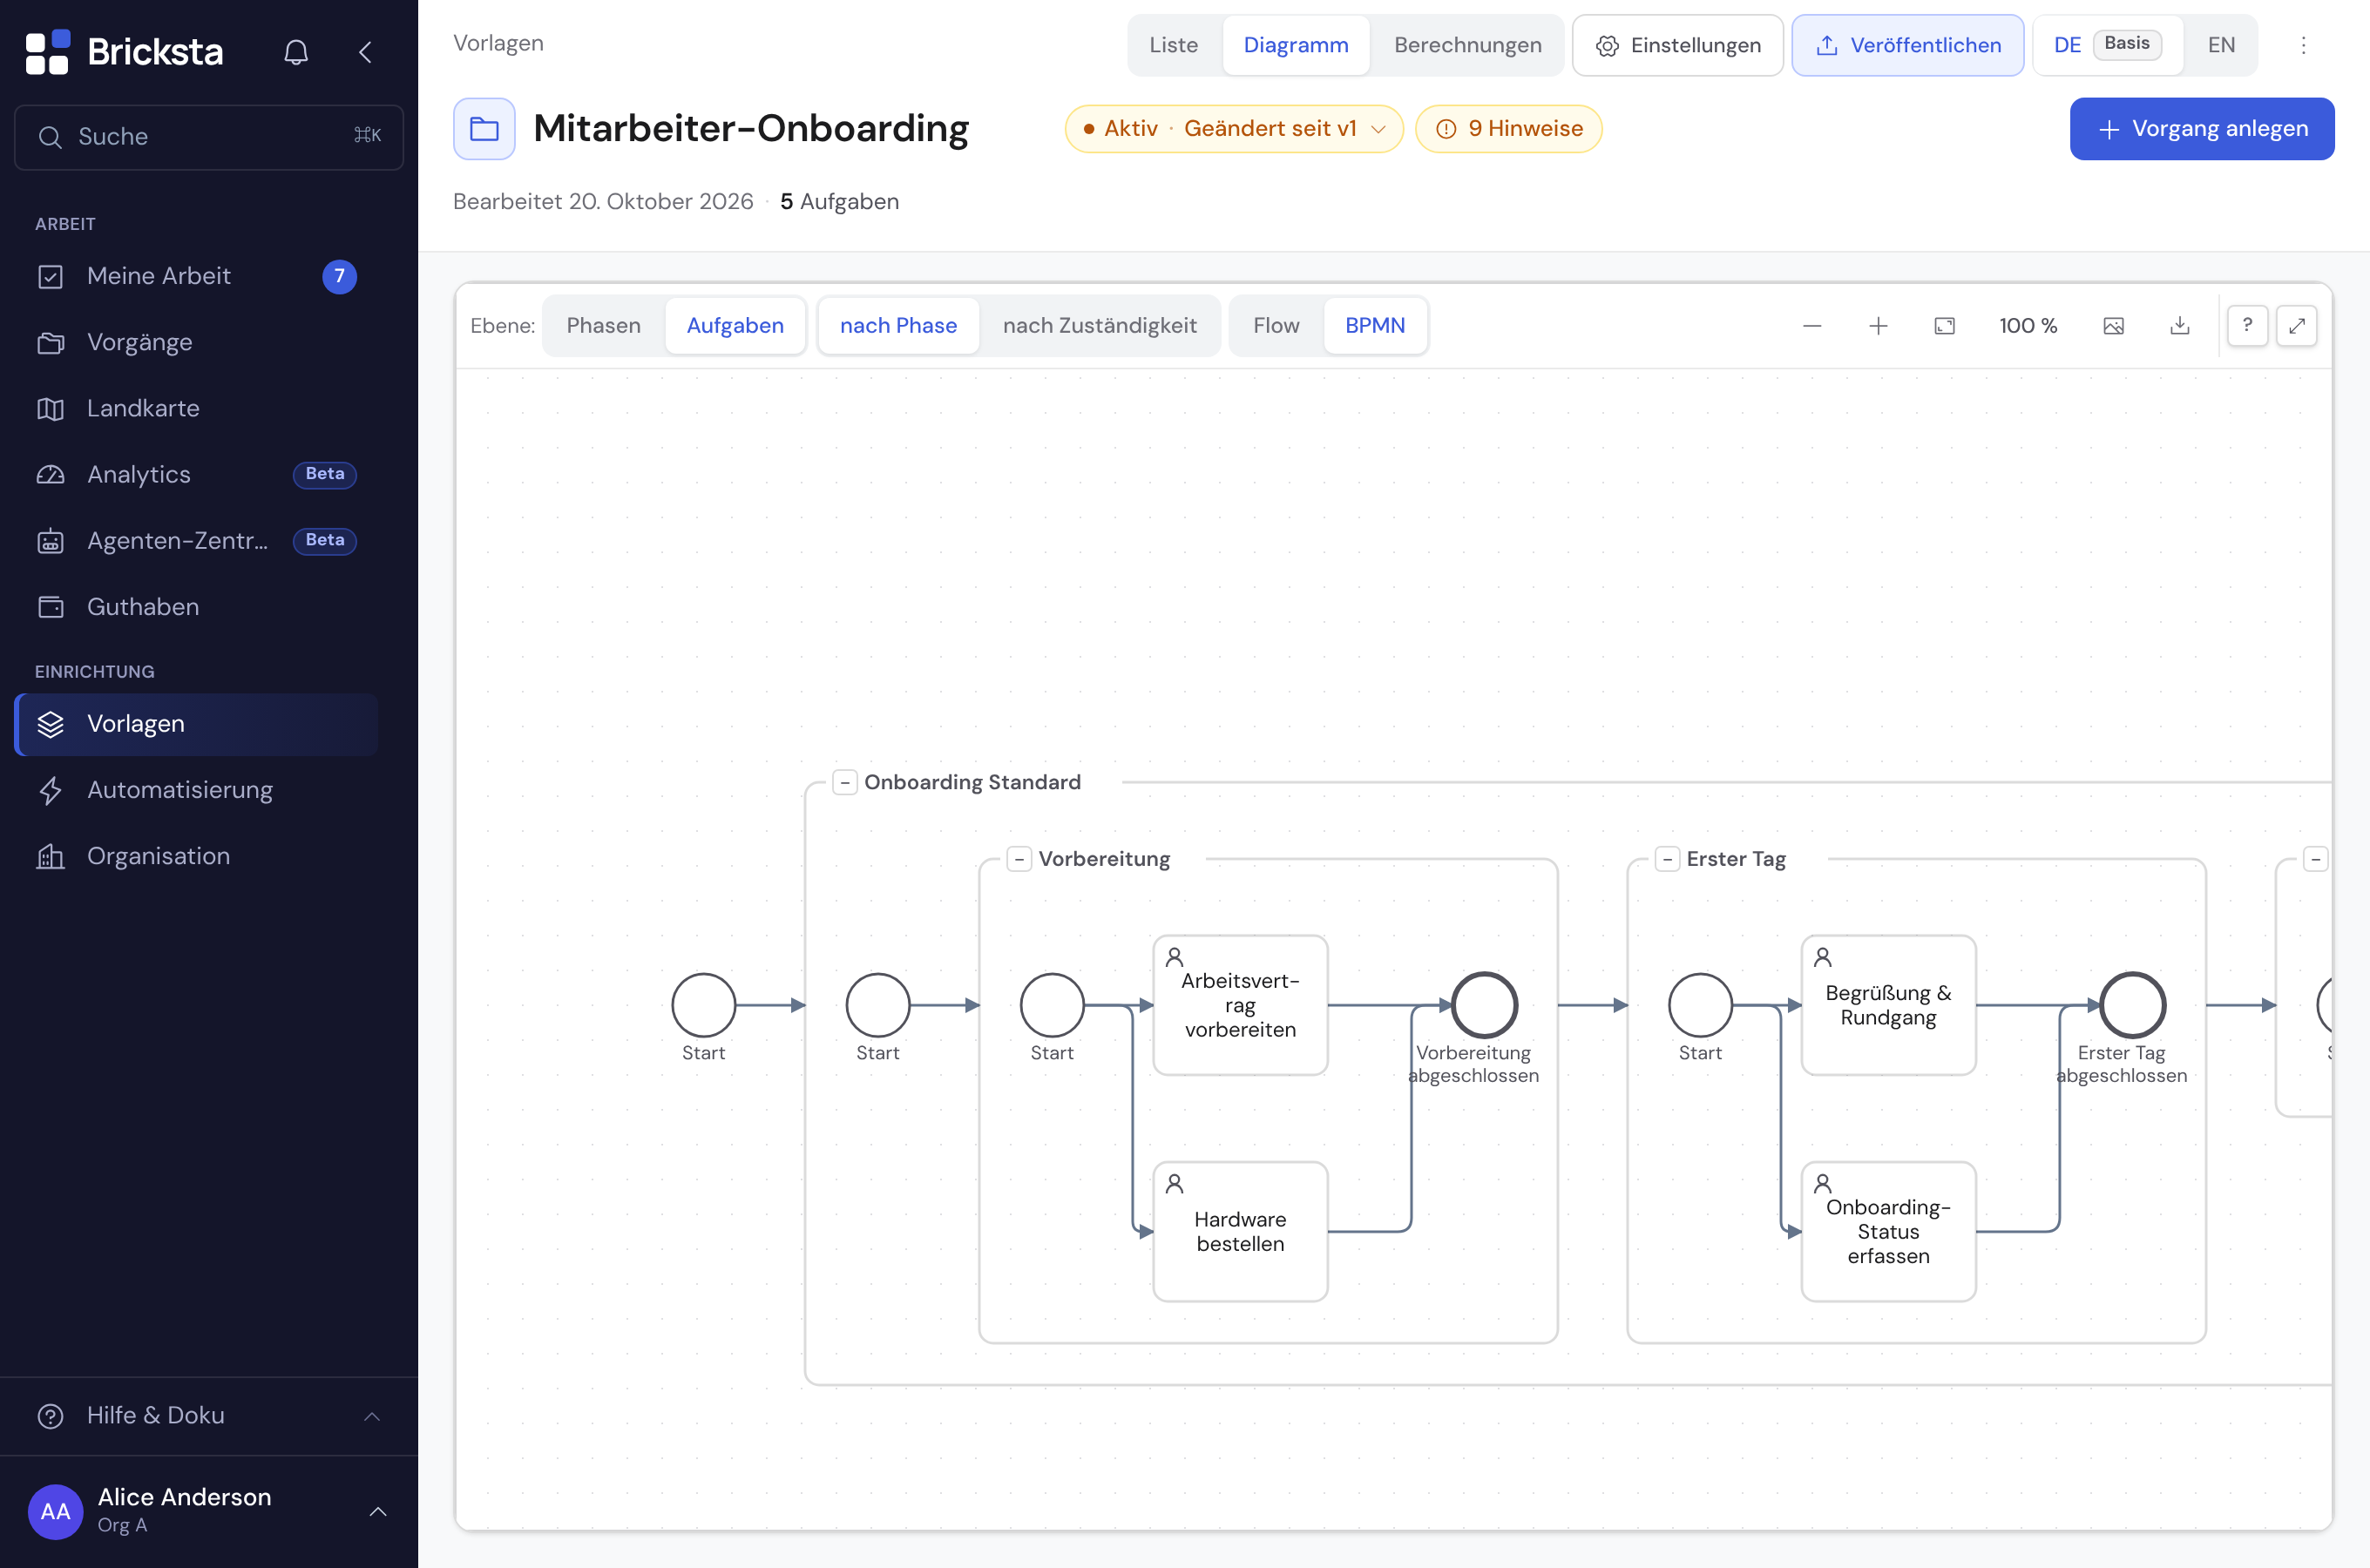The height and width of the screenshot is (1568, 2370).
Task: Switch the language to EN
Action: click(2222, 45)
